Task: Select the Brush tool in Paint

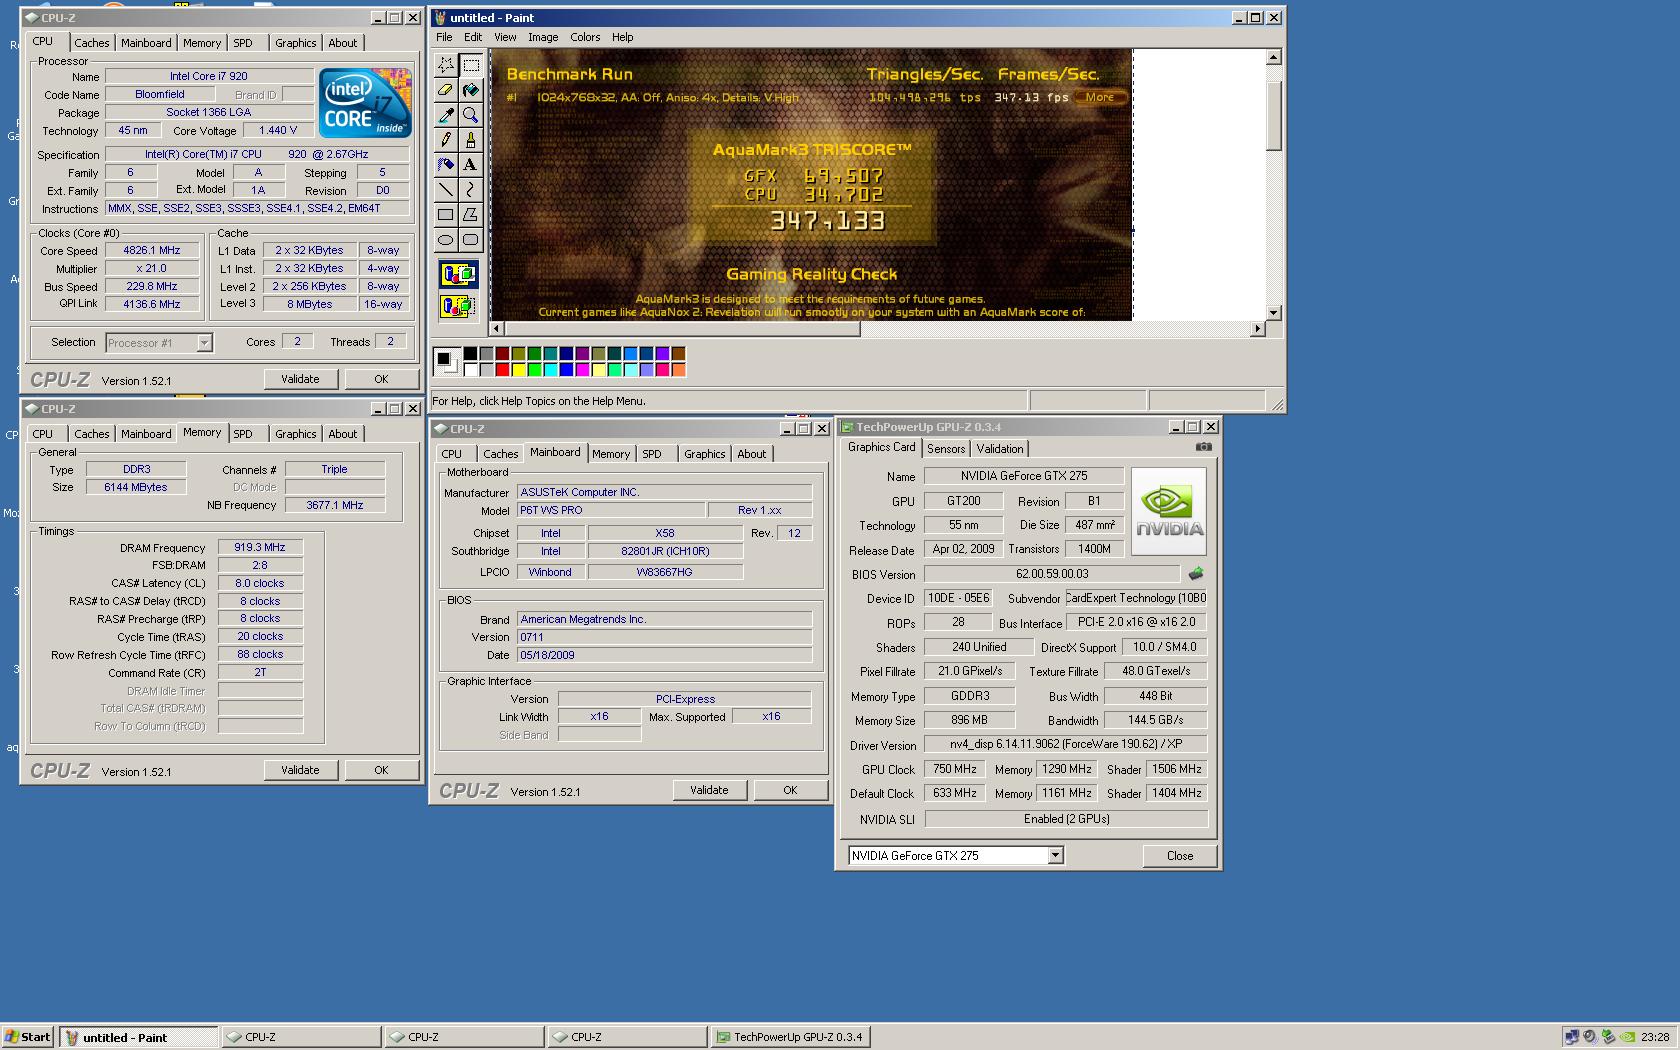Action: point(471,140)
